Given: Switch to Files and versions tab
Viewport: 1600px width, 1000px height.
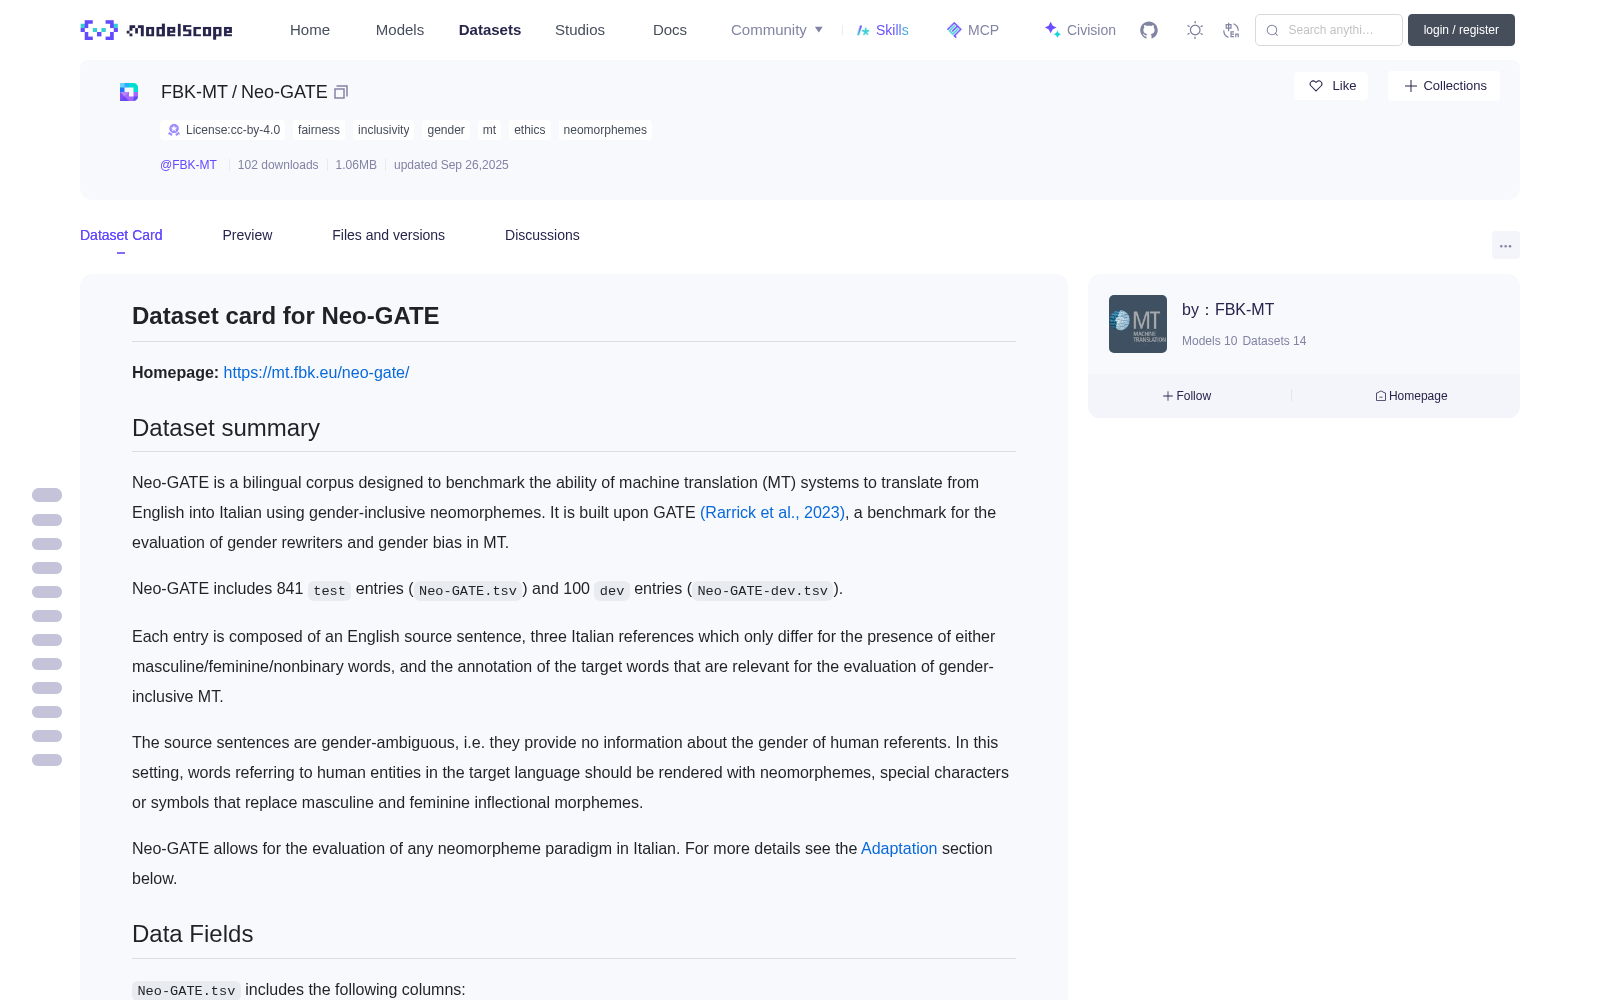Looking at the screenshot, I should (388, 235).
